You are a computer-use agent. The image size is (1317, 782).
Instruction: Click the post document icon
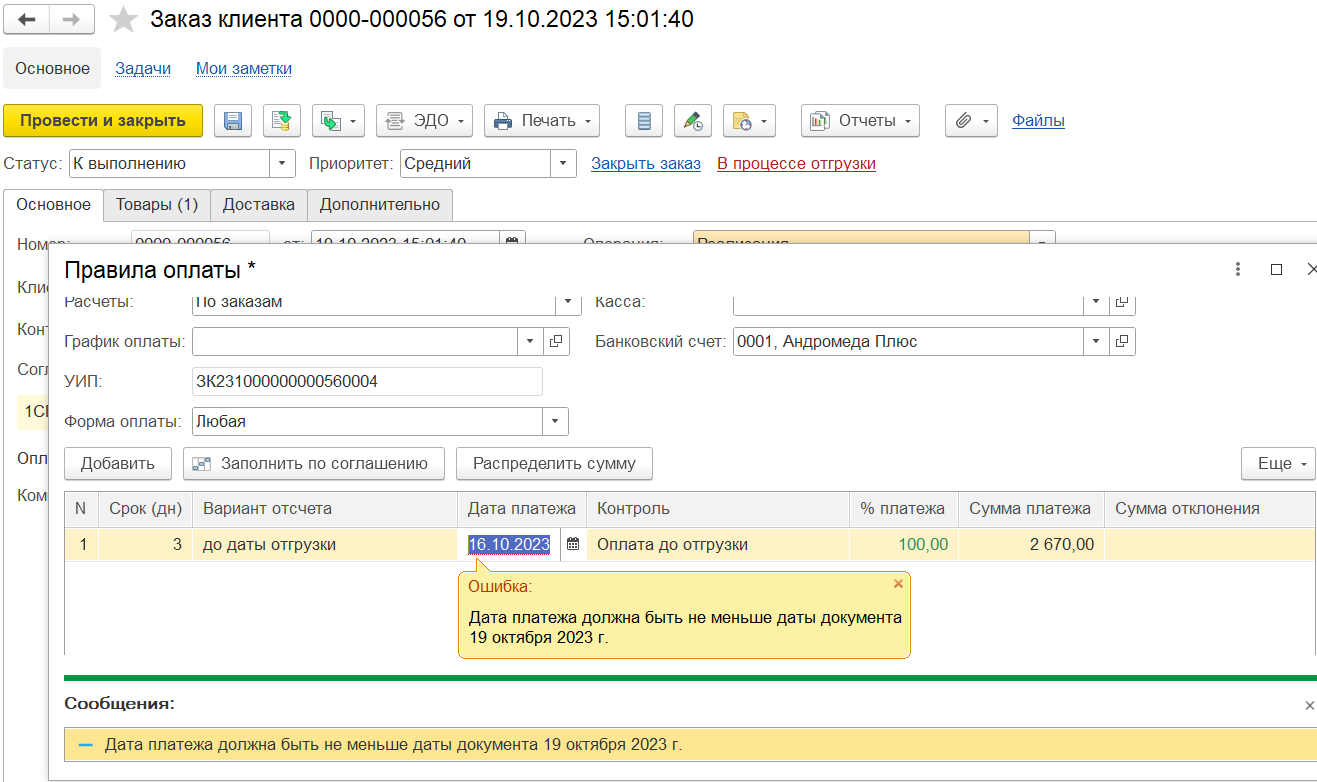pos(282,121)
